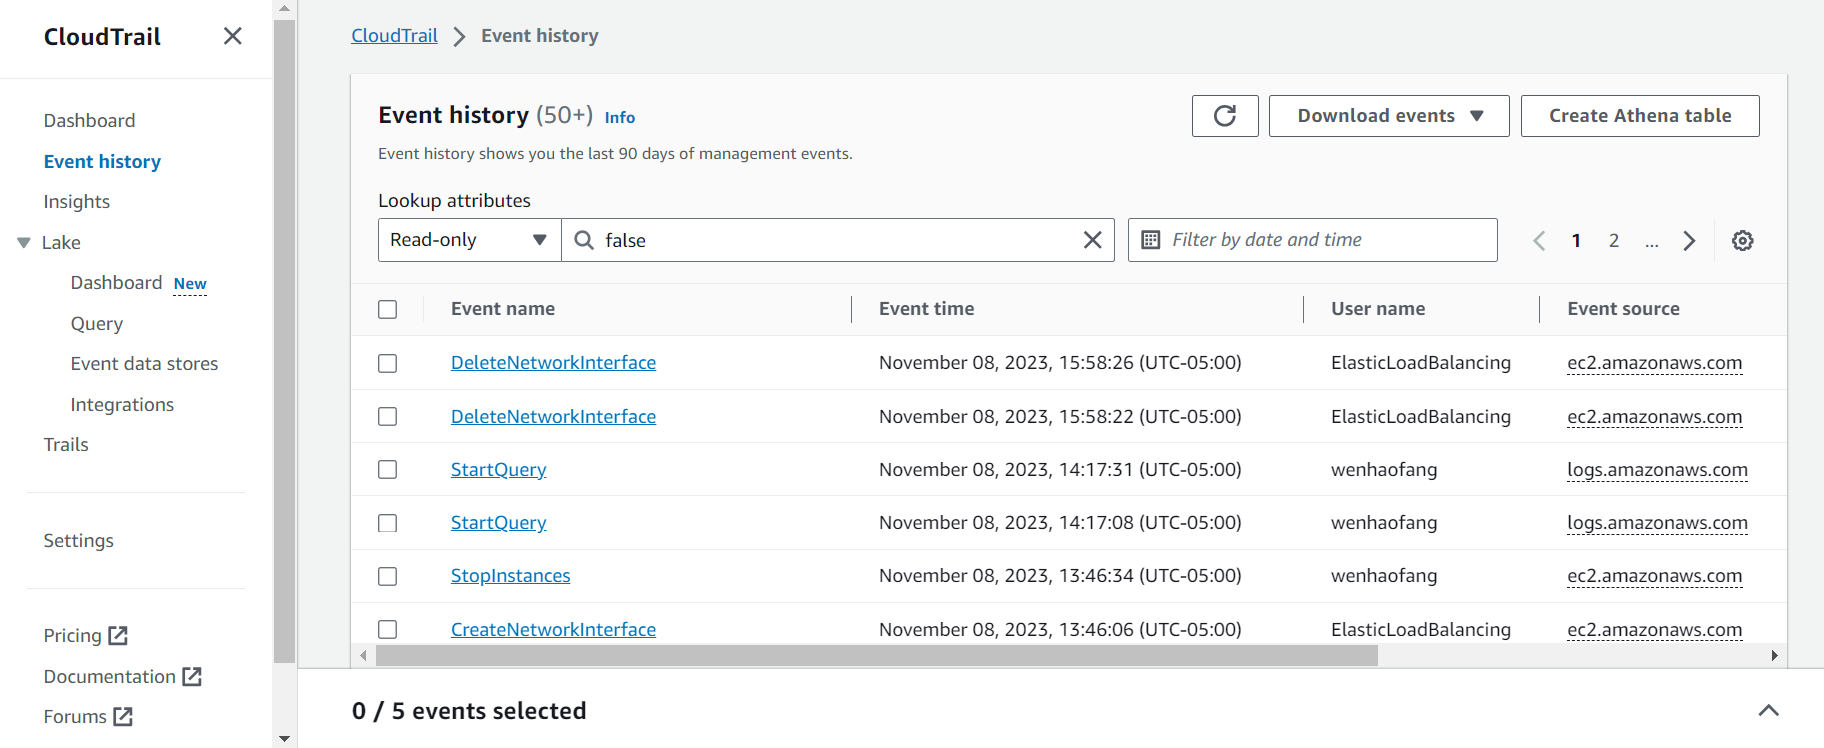Select Event history in sidebar

point(102,161)
